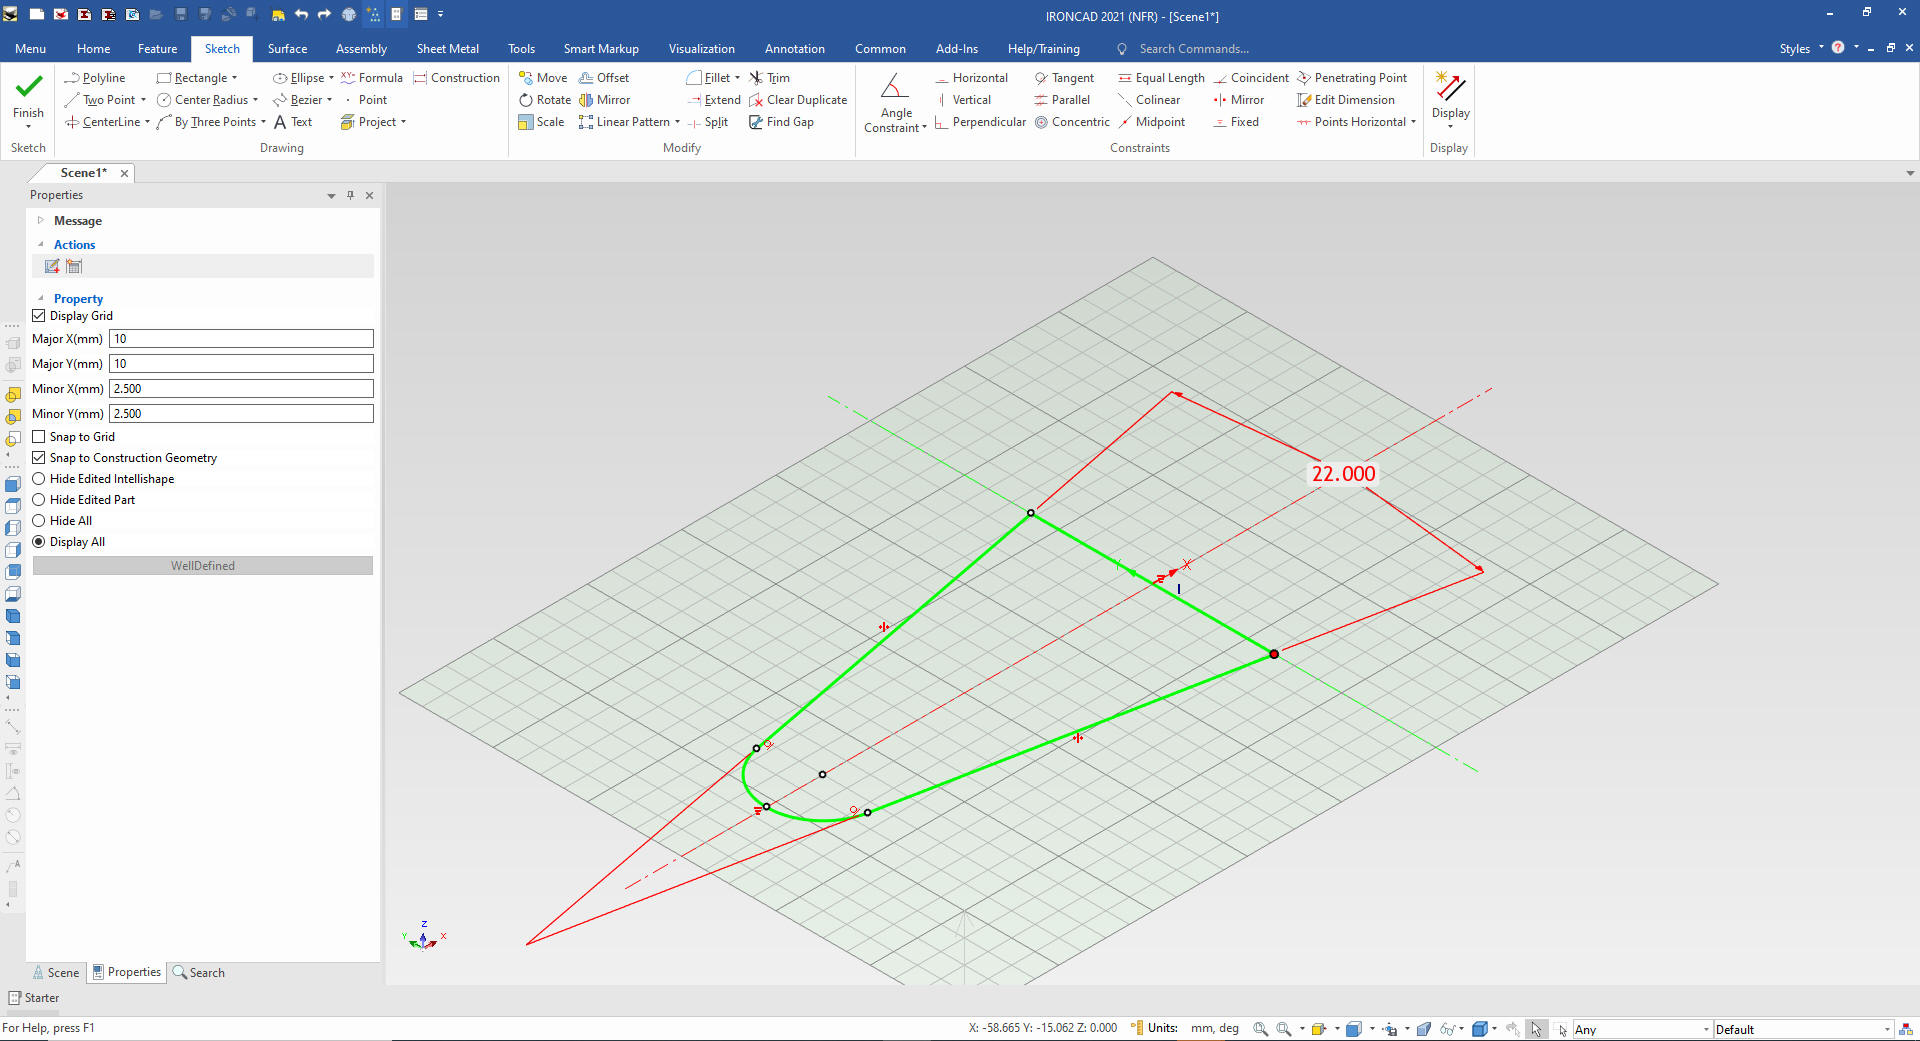Select the Move tool in Modify
The height and width of the screenshot is (1041, 1920).
[542, 78]
